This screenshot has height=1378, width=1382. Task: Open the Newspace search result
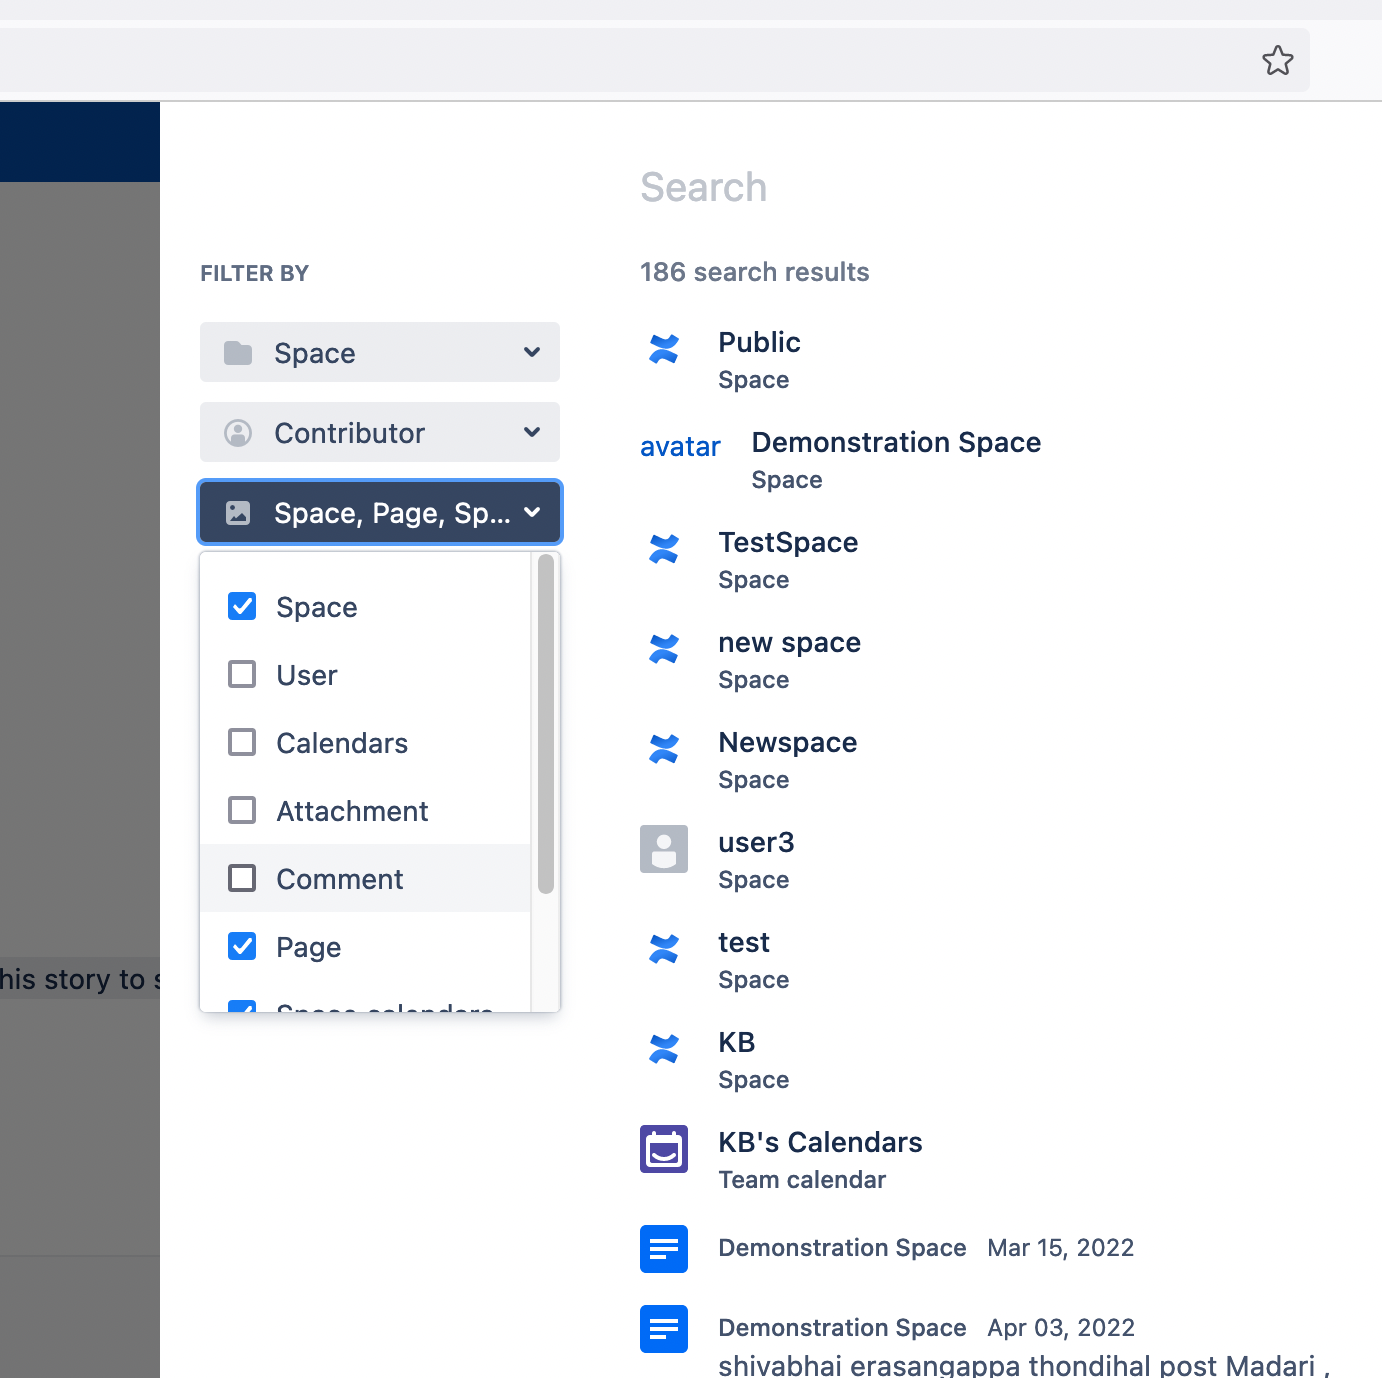(787, 742)
